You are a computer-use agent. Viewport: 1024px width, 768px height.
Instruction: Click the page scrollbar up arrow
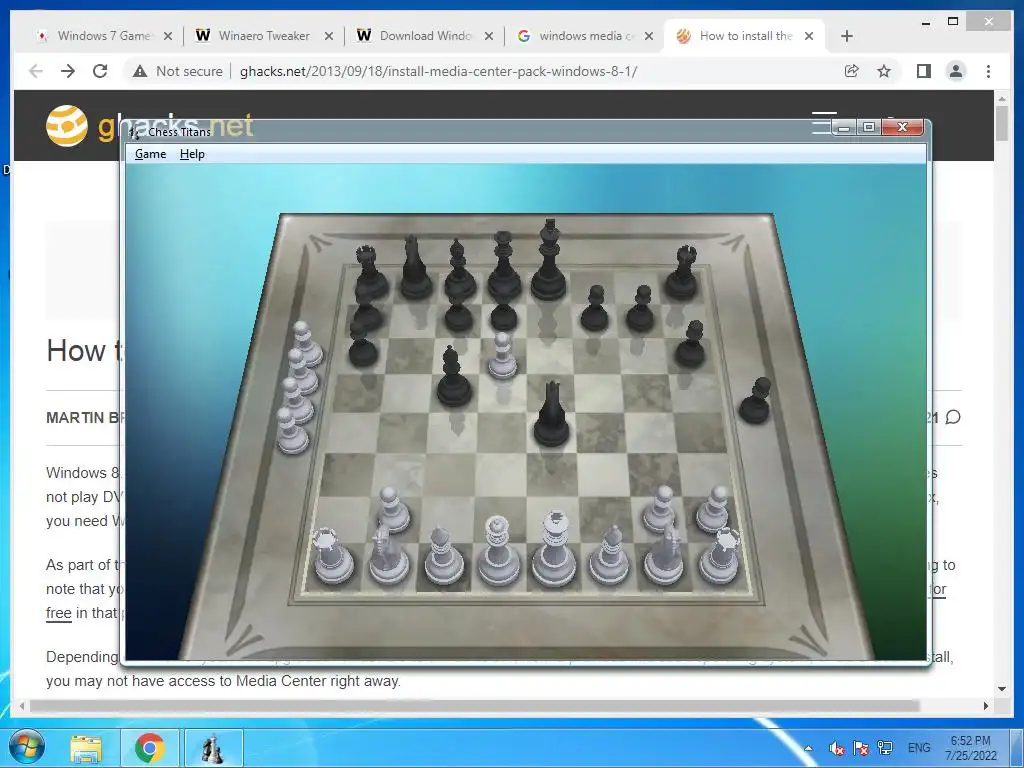[1002, 98]
